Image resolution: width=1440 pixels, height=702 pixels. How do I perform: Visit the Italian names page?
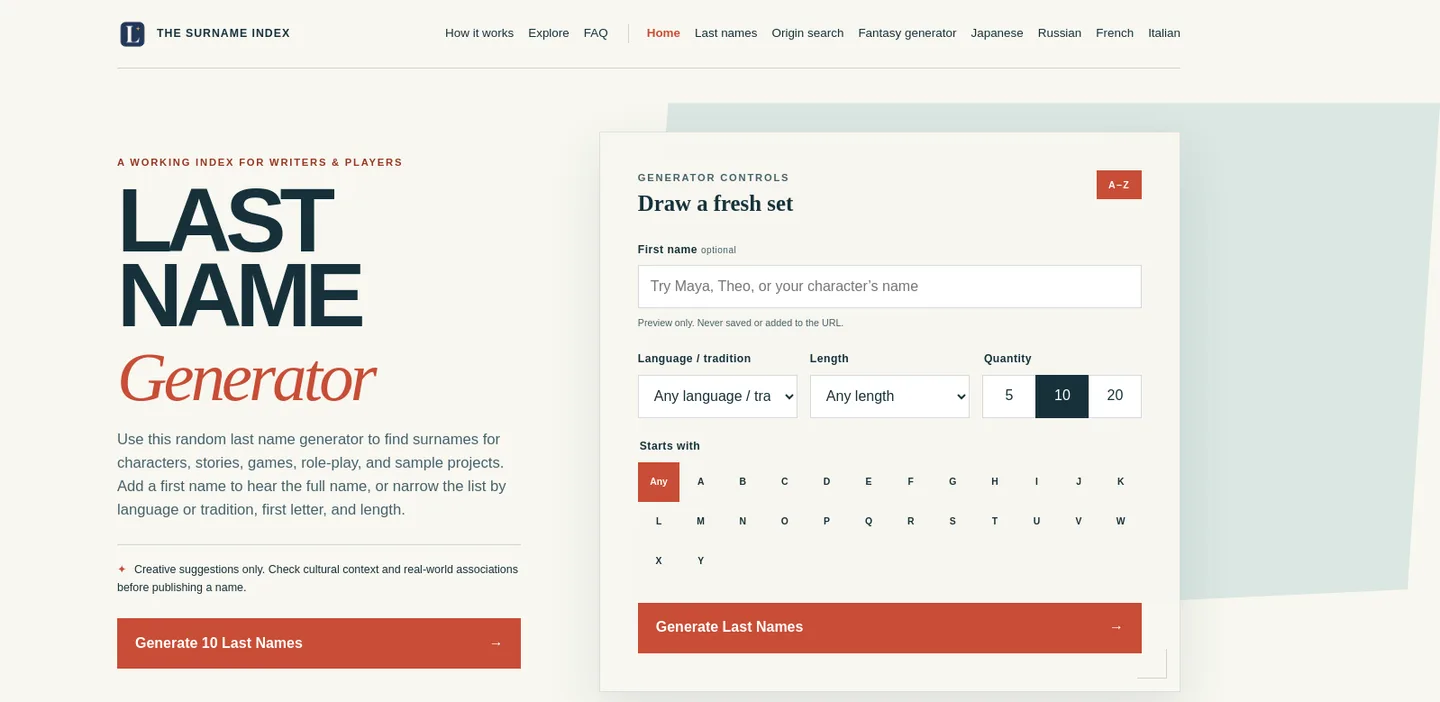1164,33
